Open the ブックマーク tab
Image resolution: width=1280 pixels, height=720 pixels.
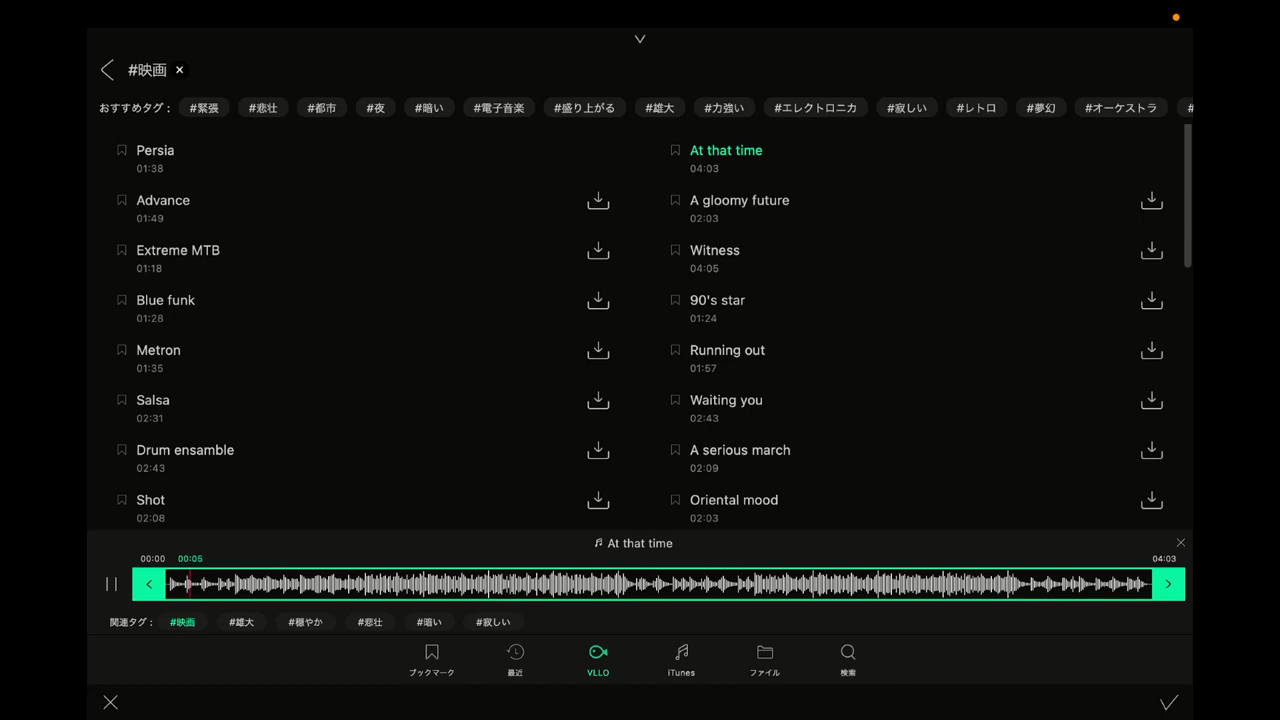point(432,659)
